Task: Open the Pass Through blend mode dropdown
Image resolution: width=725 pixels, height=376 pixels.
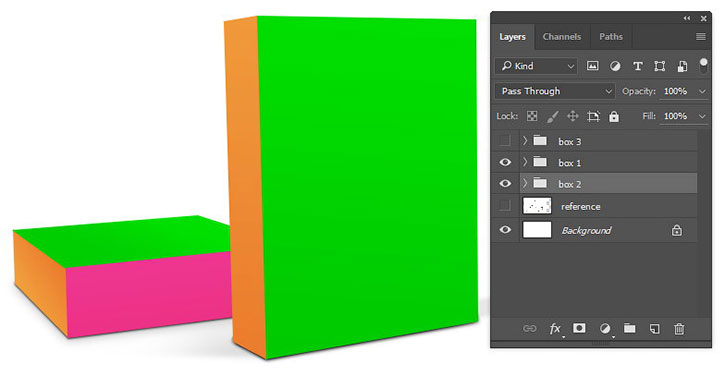Action: [555, 91]
